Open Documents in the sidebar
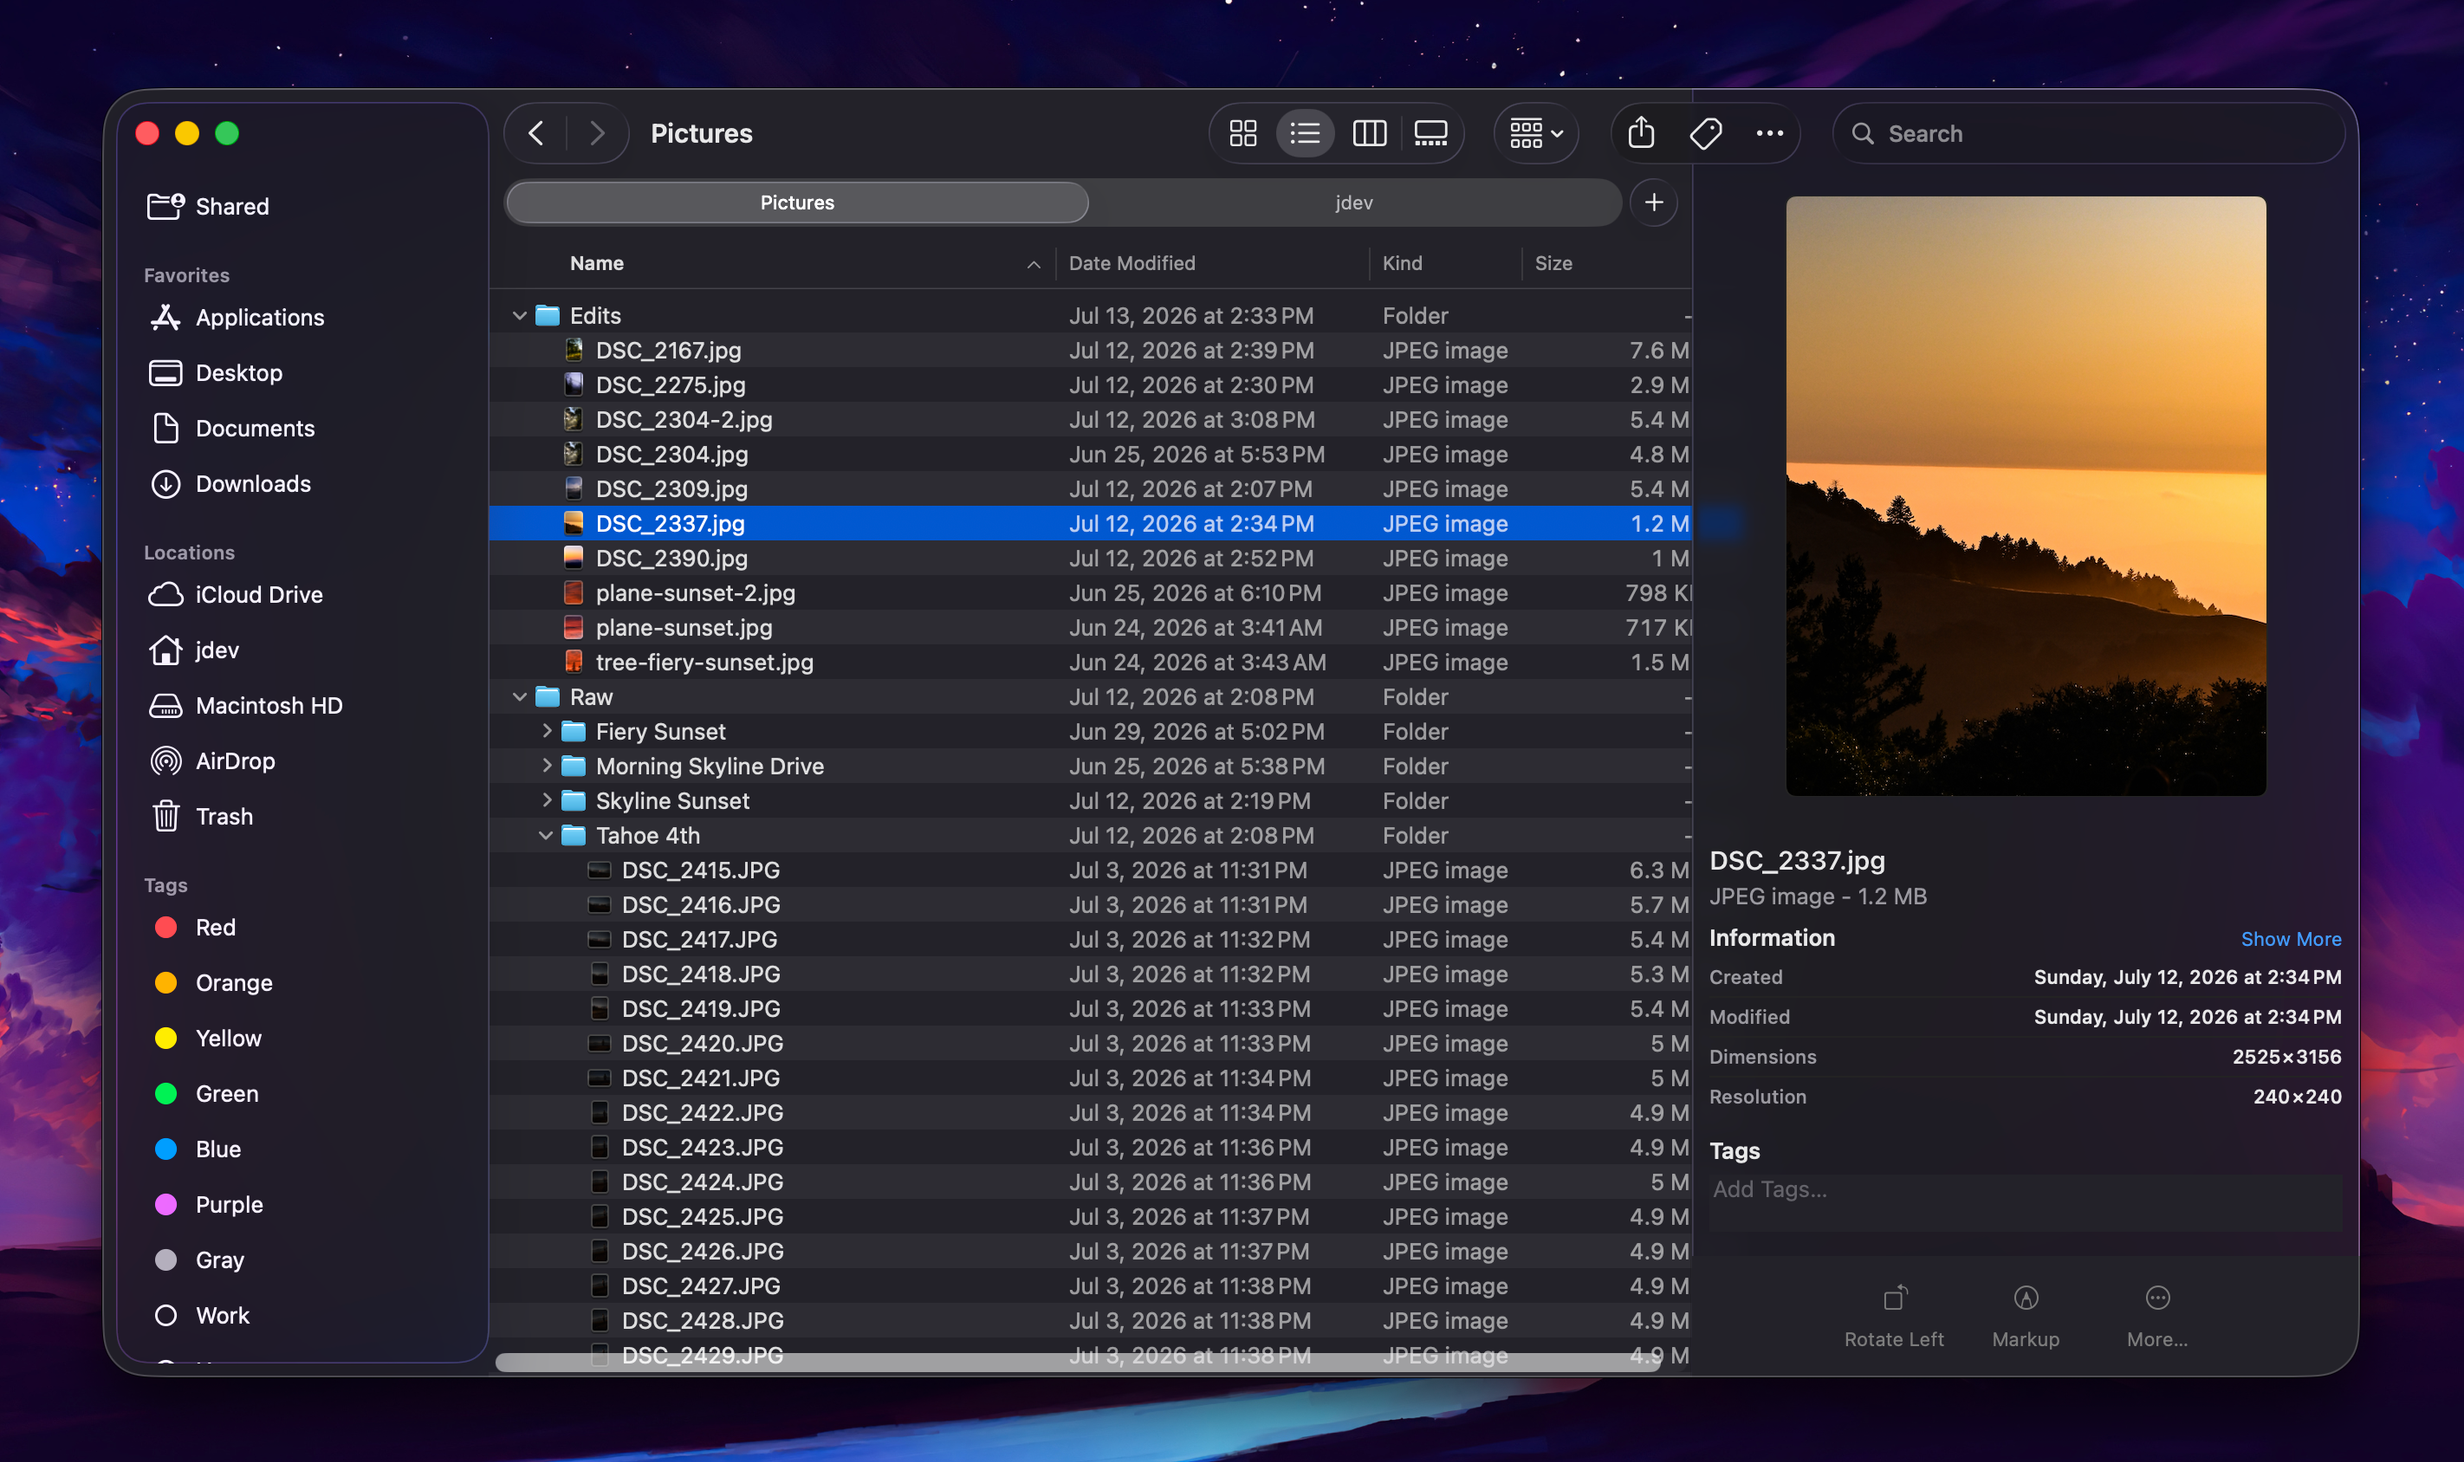2464x1462 pixels. pos(255,428)
